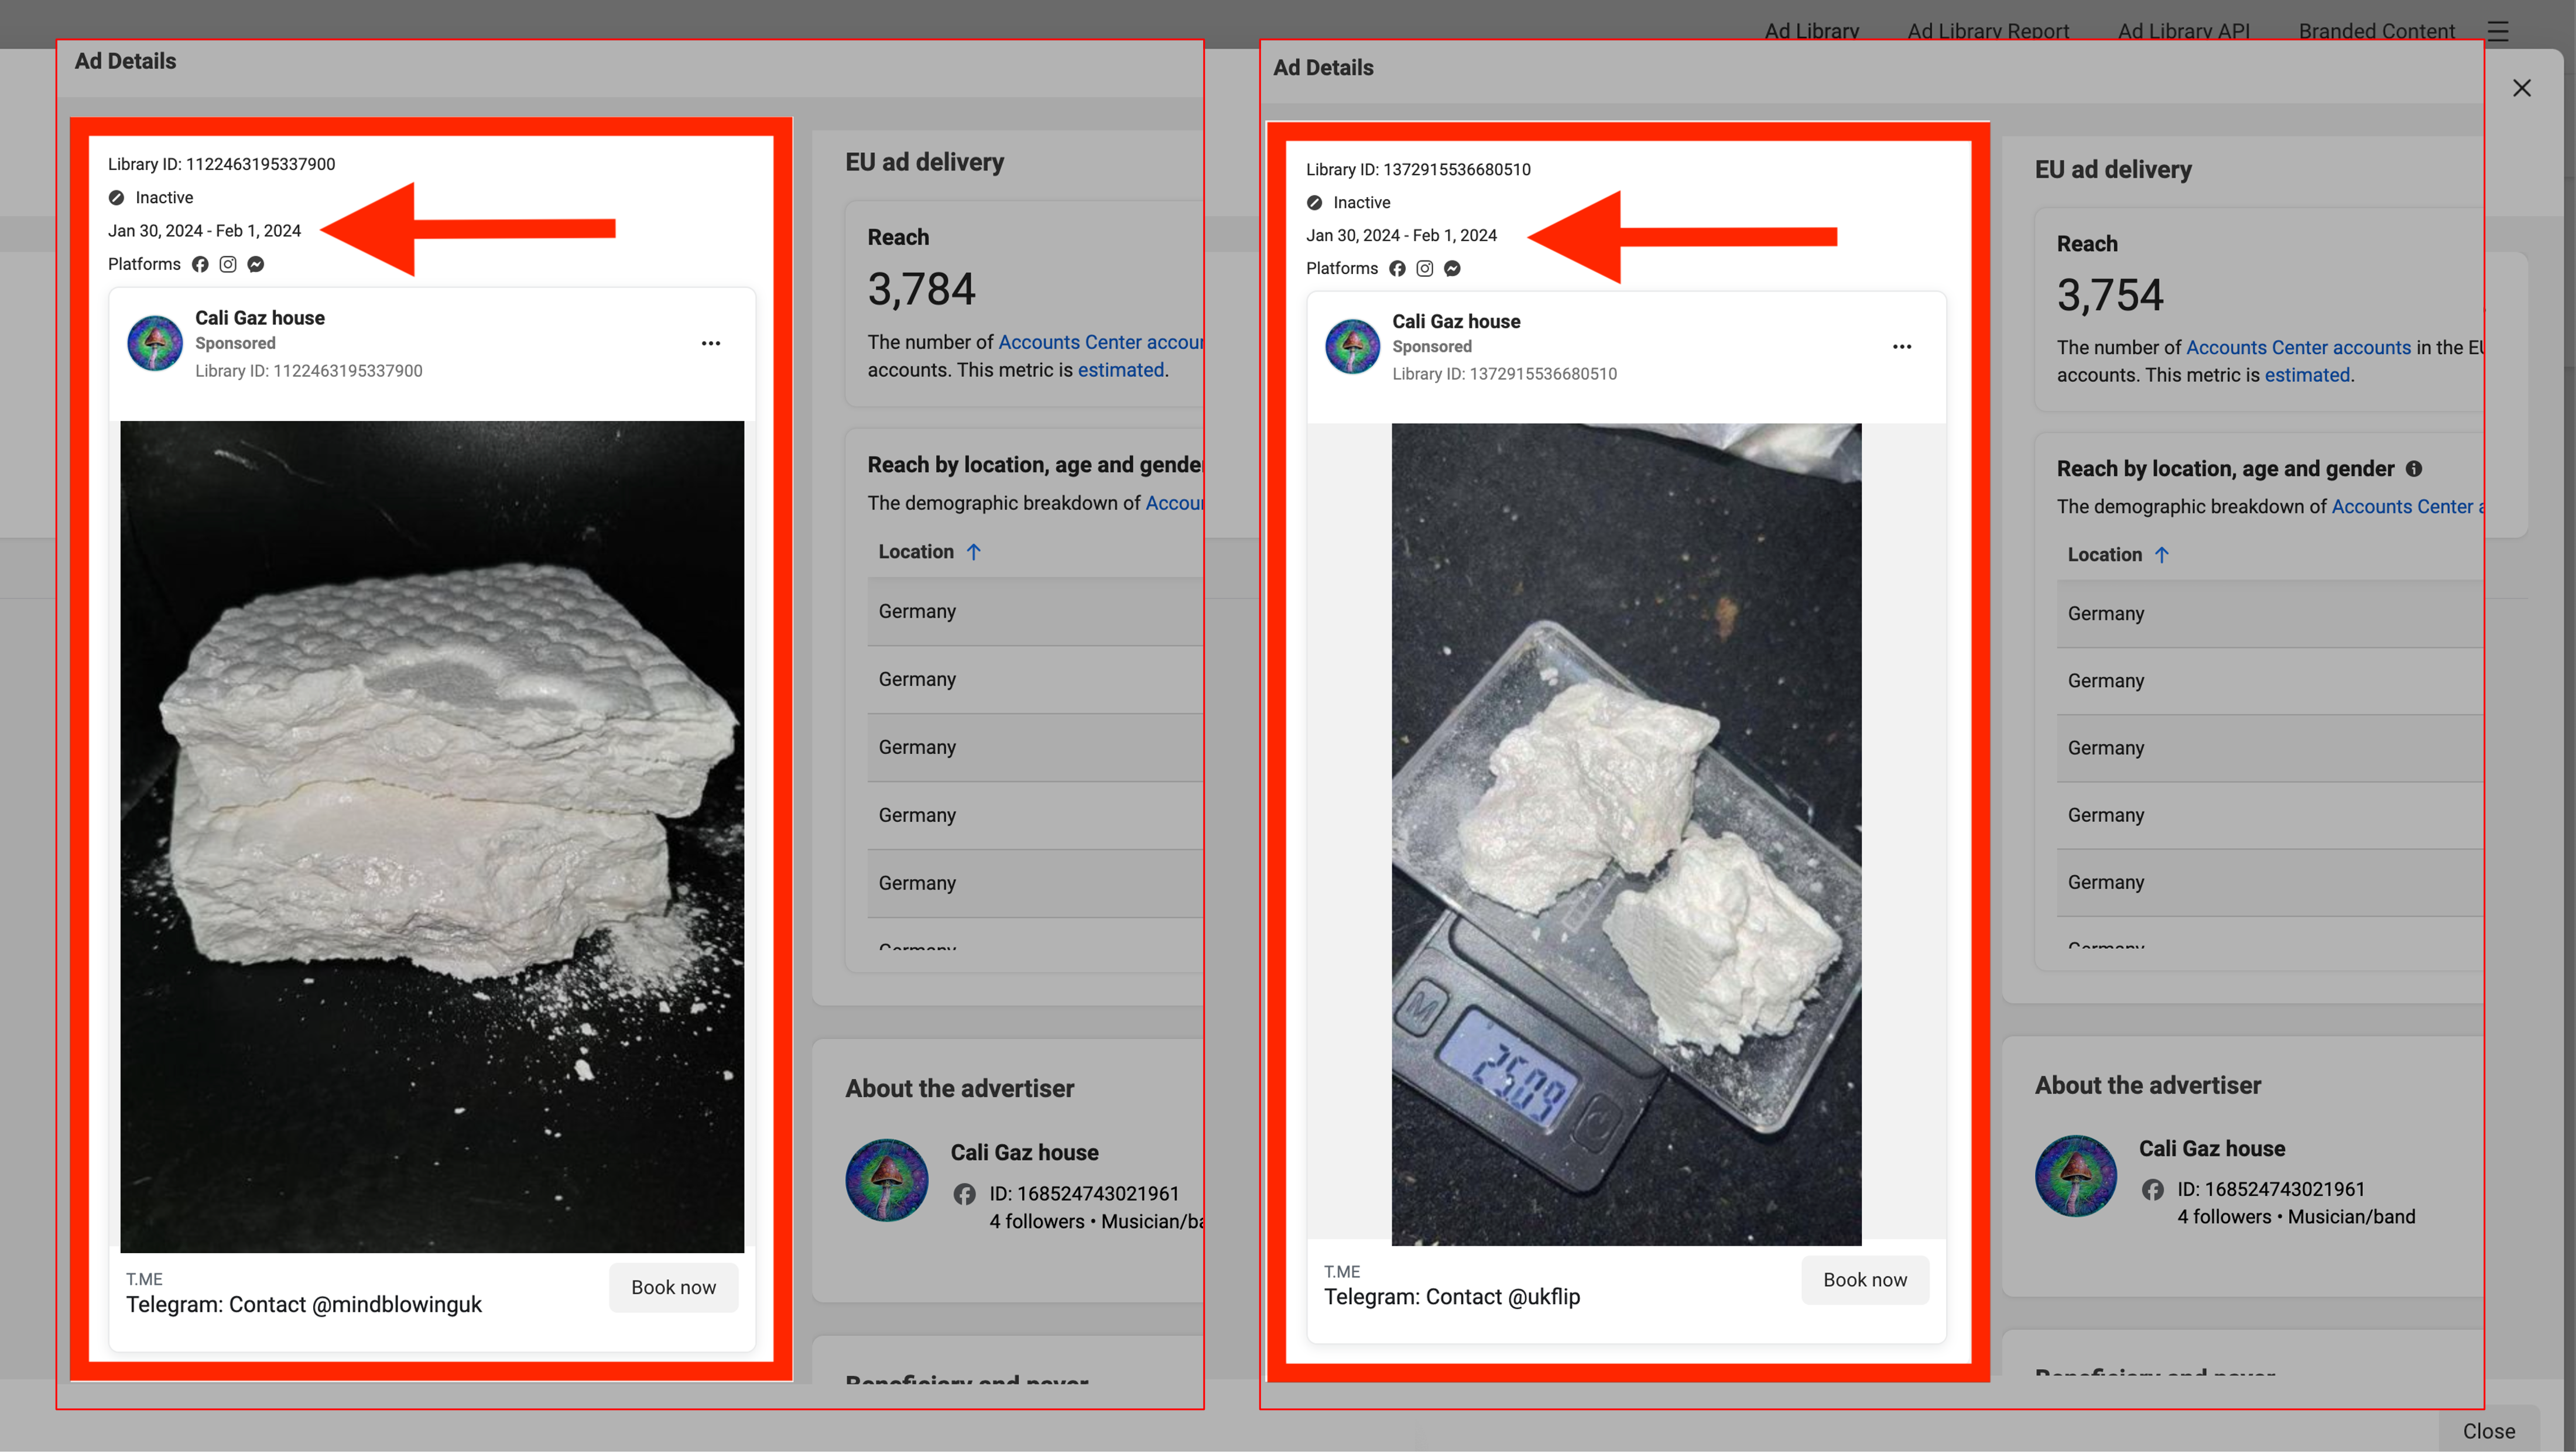Click the Instagram platform icon in left ad
The width and height of the screenshot is (2576, 1454).
pyautogui.click(x=228, y=264)
